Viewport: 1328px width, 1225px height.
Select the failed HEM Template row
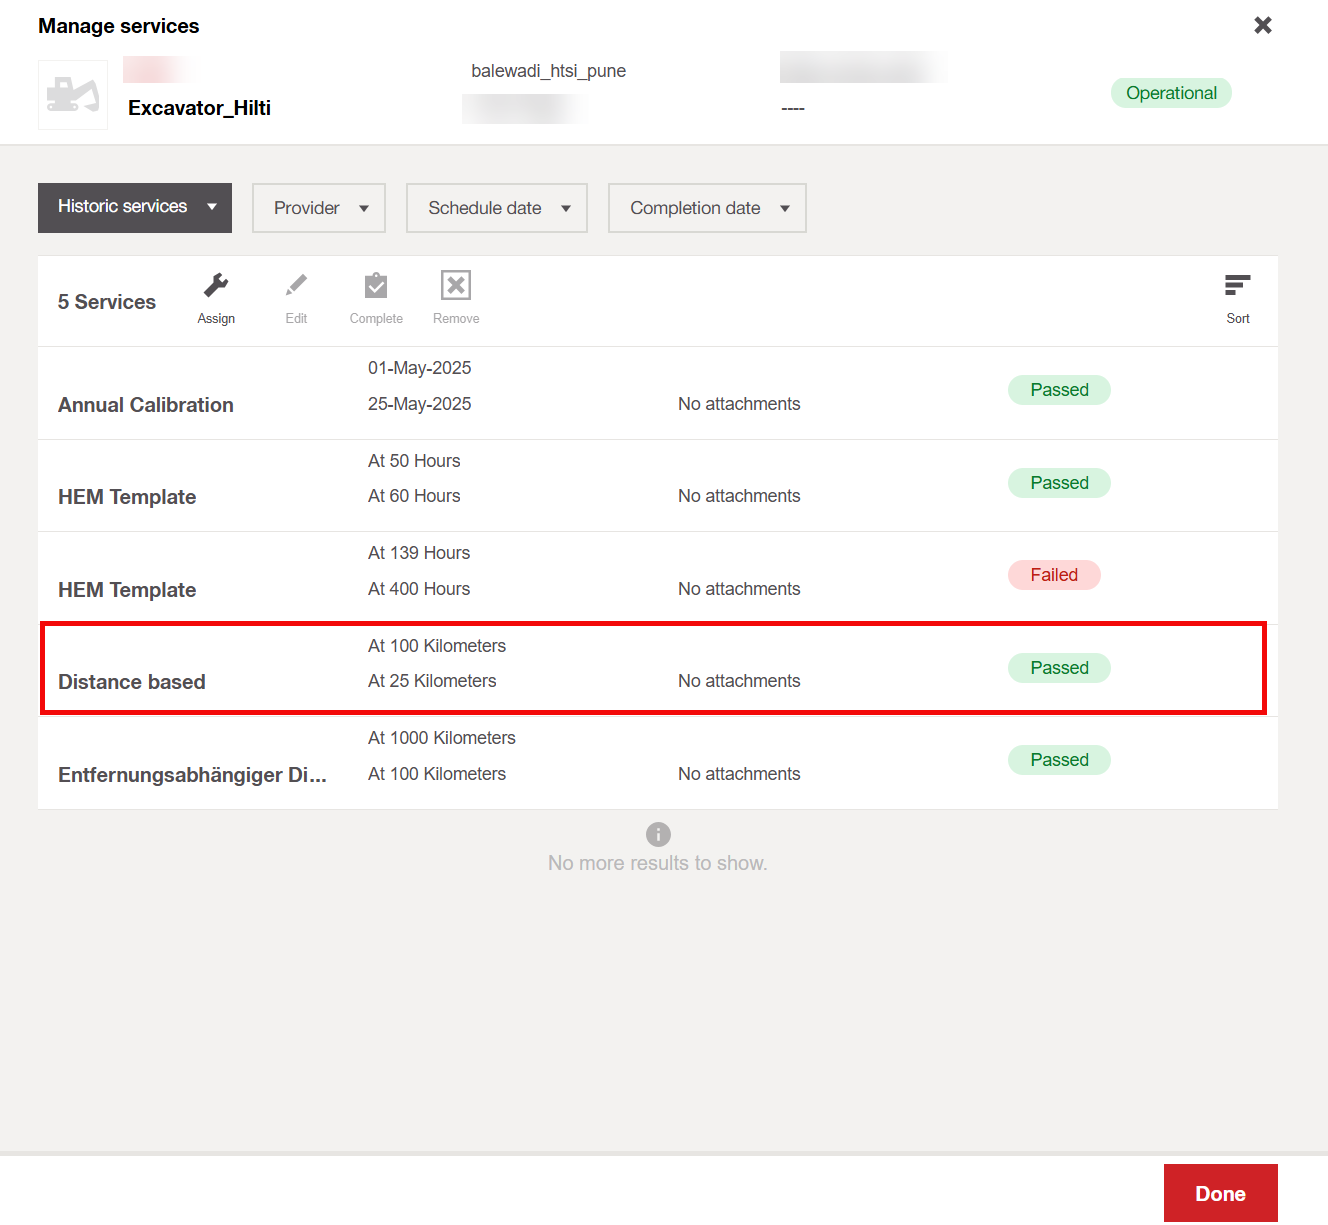(x=127, y=589)
